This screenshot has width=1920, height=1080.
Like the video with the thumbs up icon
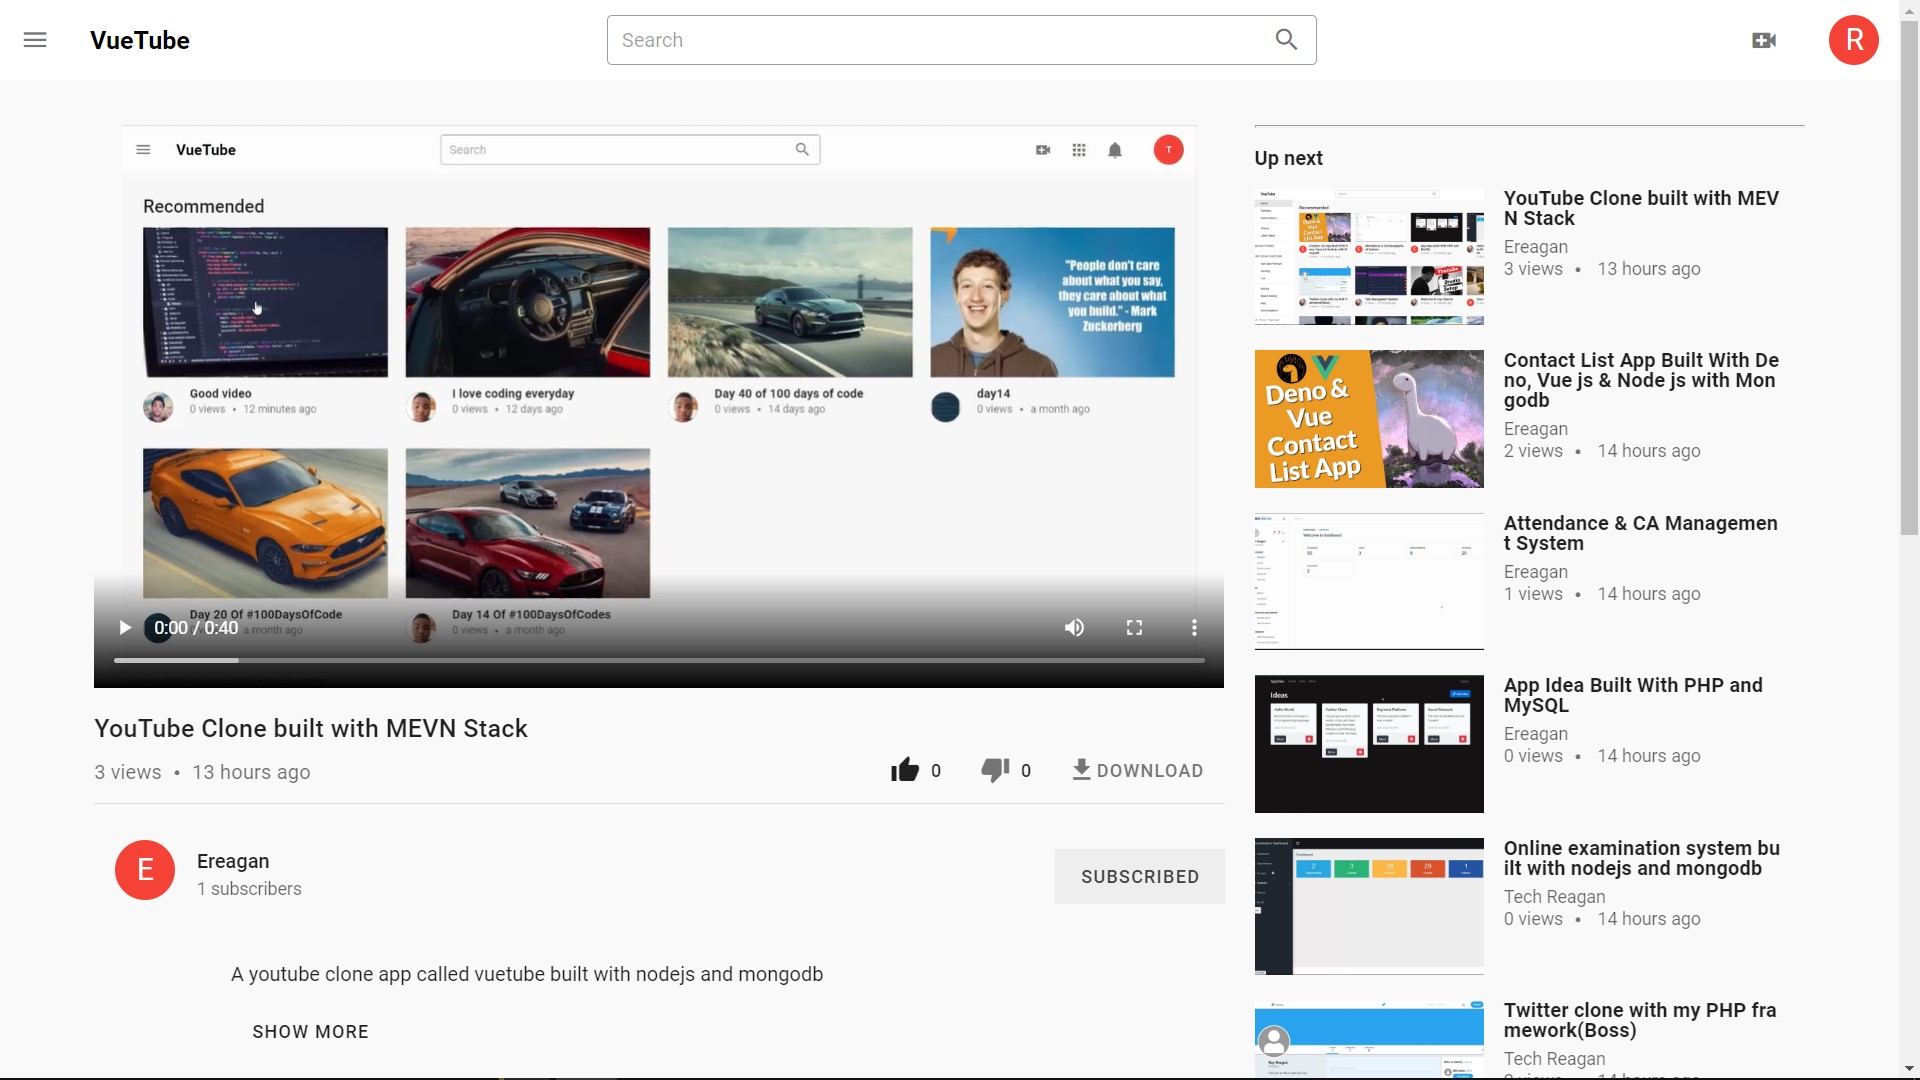click(x=905, y=770)
